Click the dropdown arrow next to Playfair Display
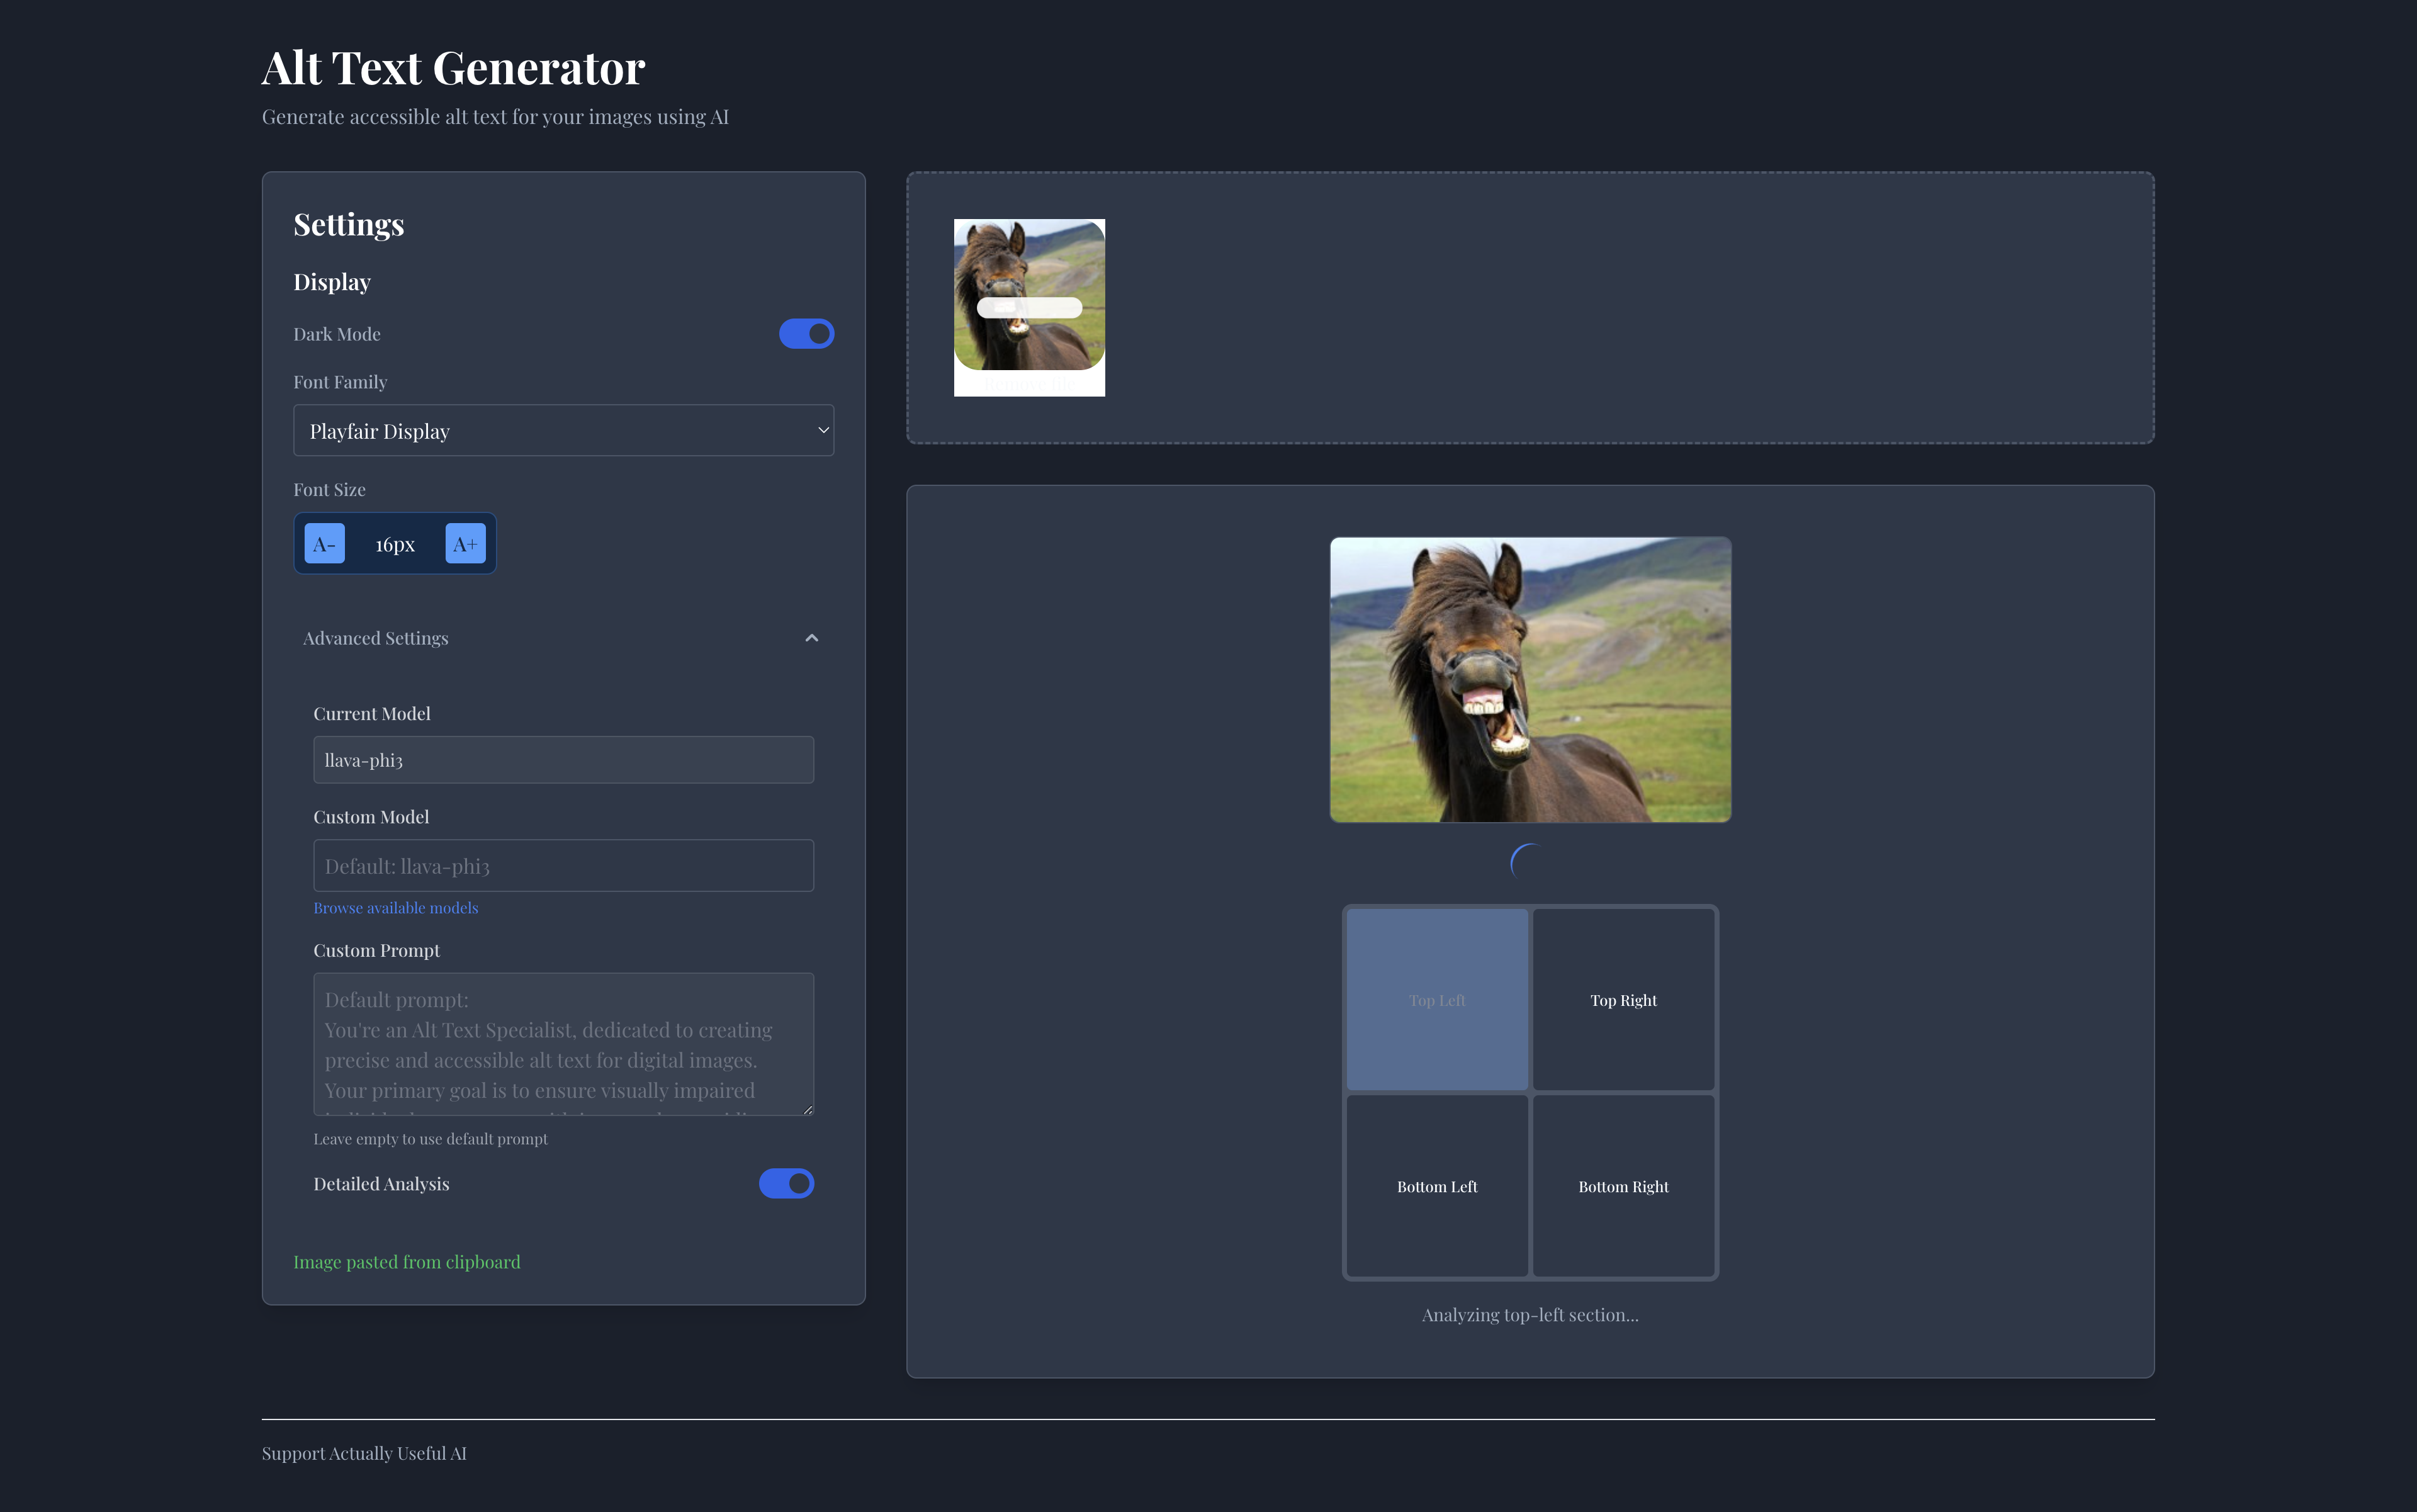The image size is (2417, 1512). point(823,430)
